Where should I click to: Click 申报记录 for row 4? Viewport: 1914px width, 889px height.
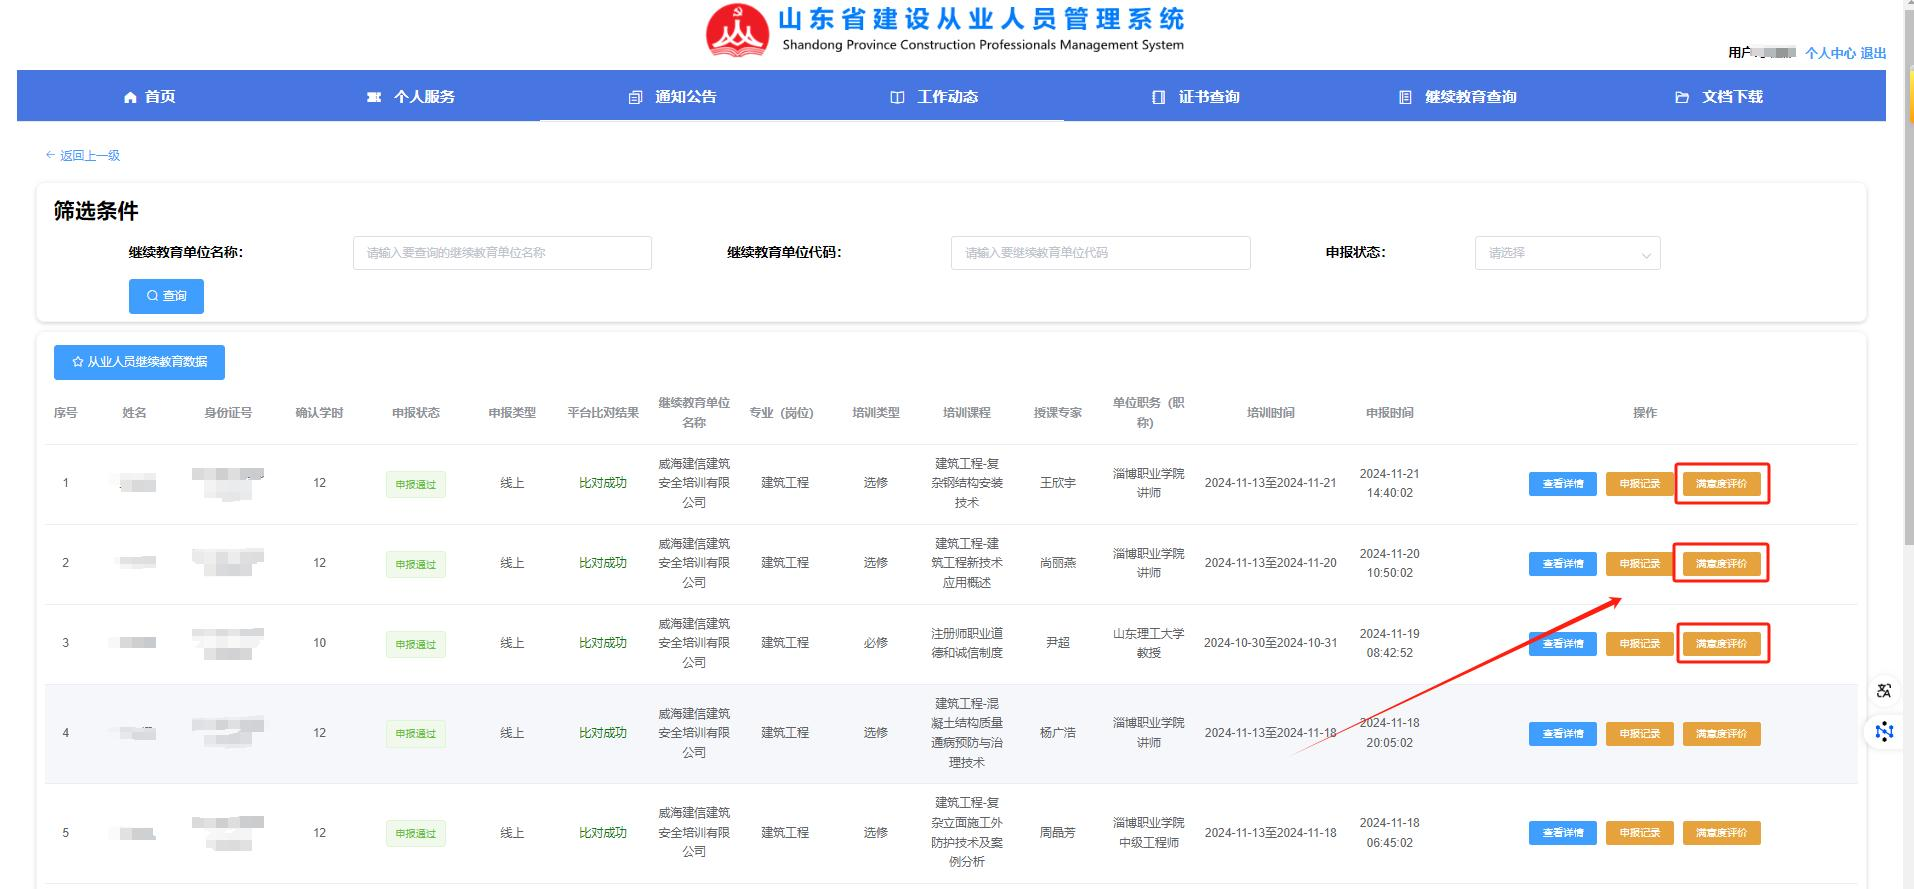point(1639,734)
